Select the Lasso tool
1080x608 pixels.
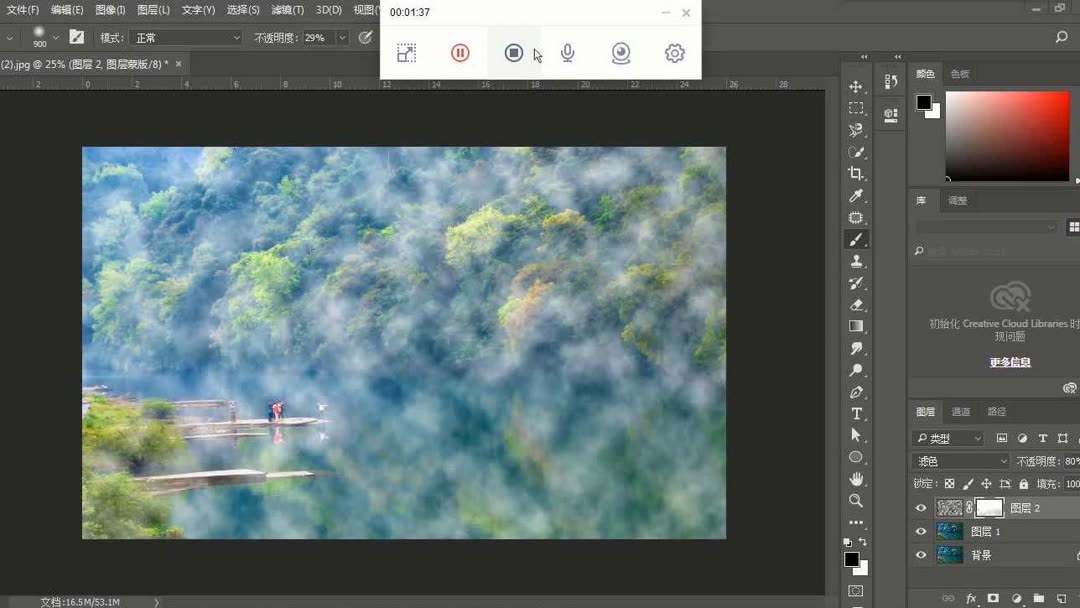(x=856, y=129)
